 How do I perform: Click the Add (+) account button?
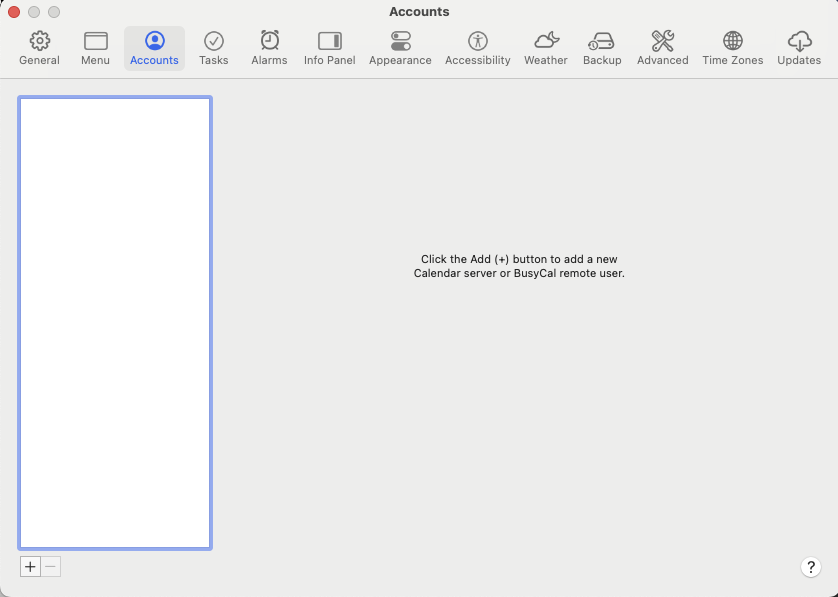tap(30, 567)
